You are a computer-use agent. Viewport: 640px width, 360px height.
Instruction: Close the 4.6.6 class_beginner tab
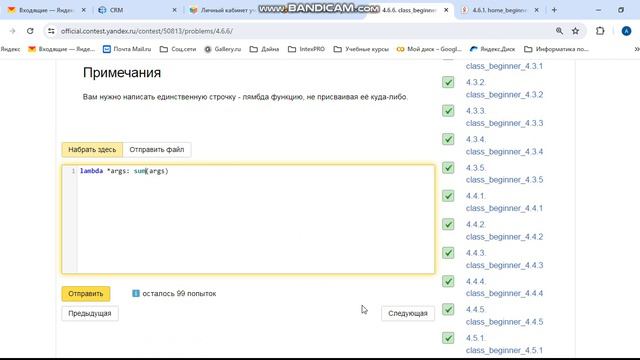coord(446,10)
